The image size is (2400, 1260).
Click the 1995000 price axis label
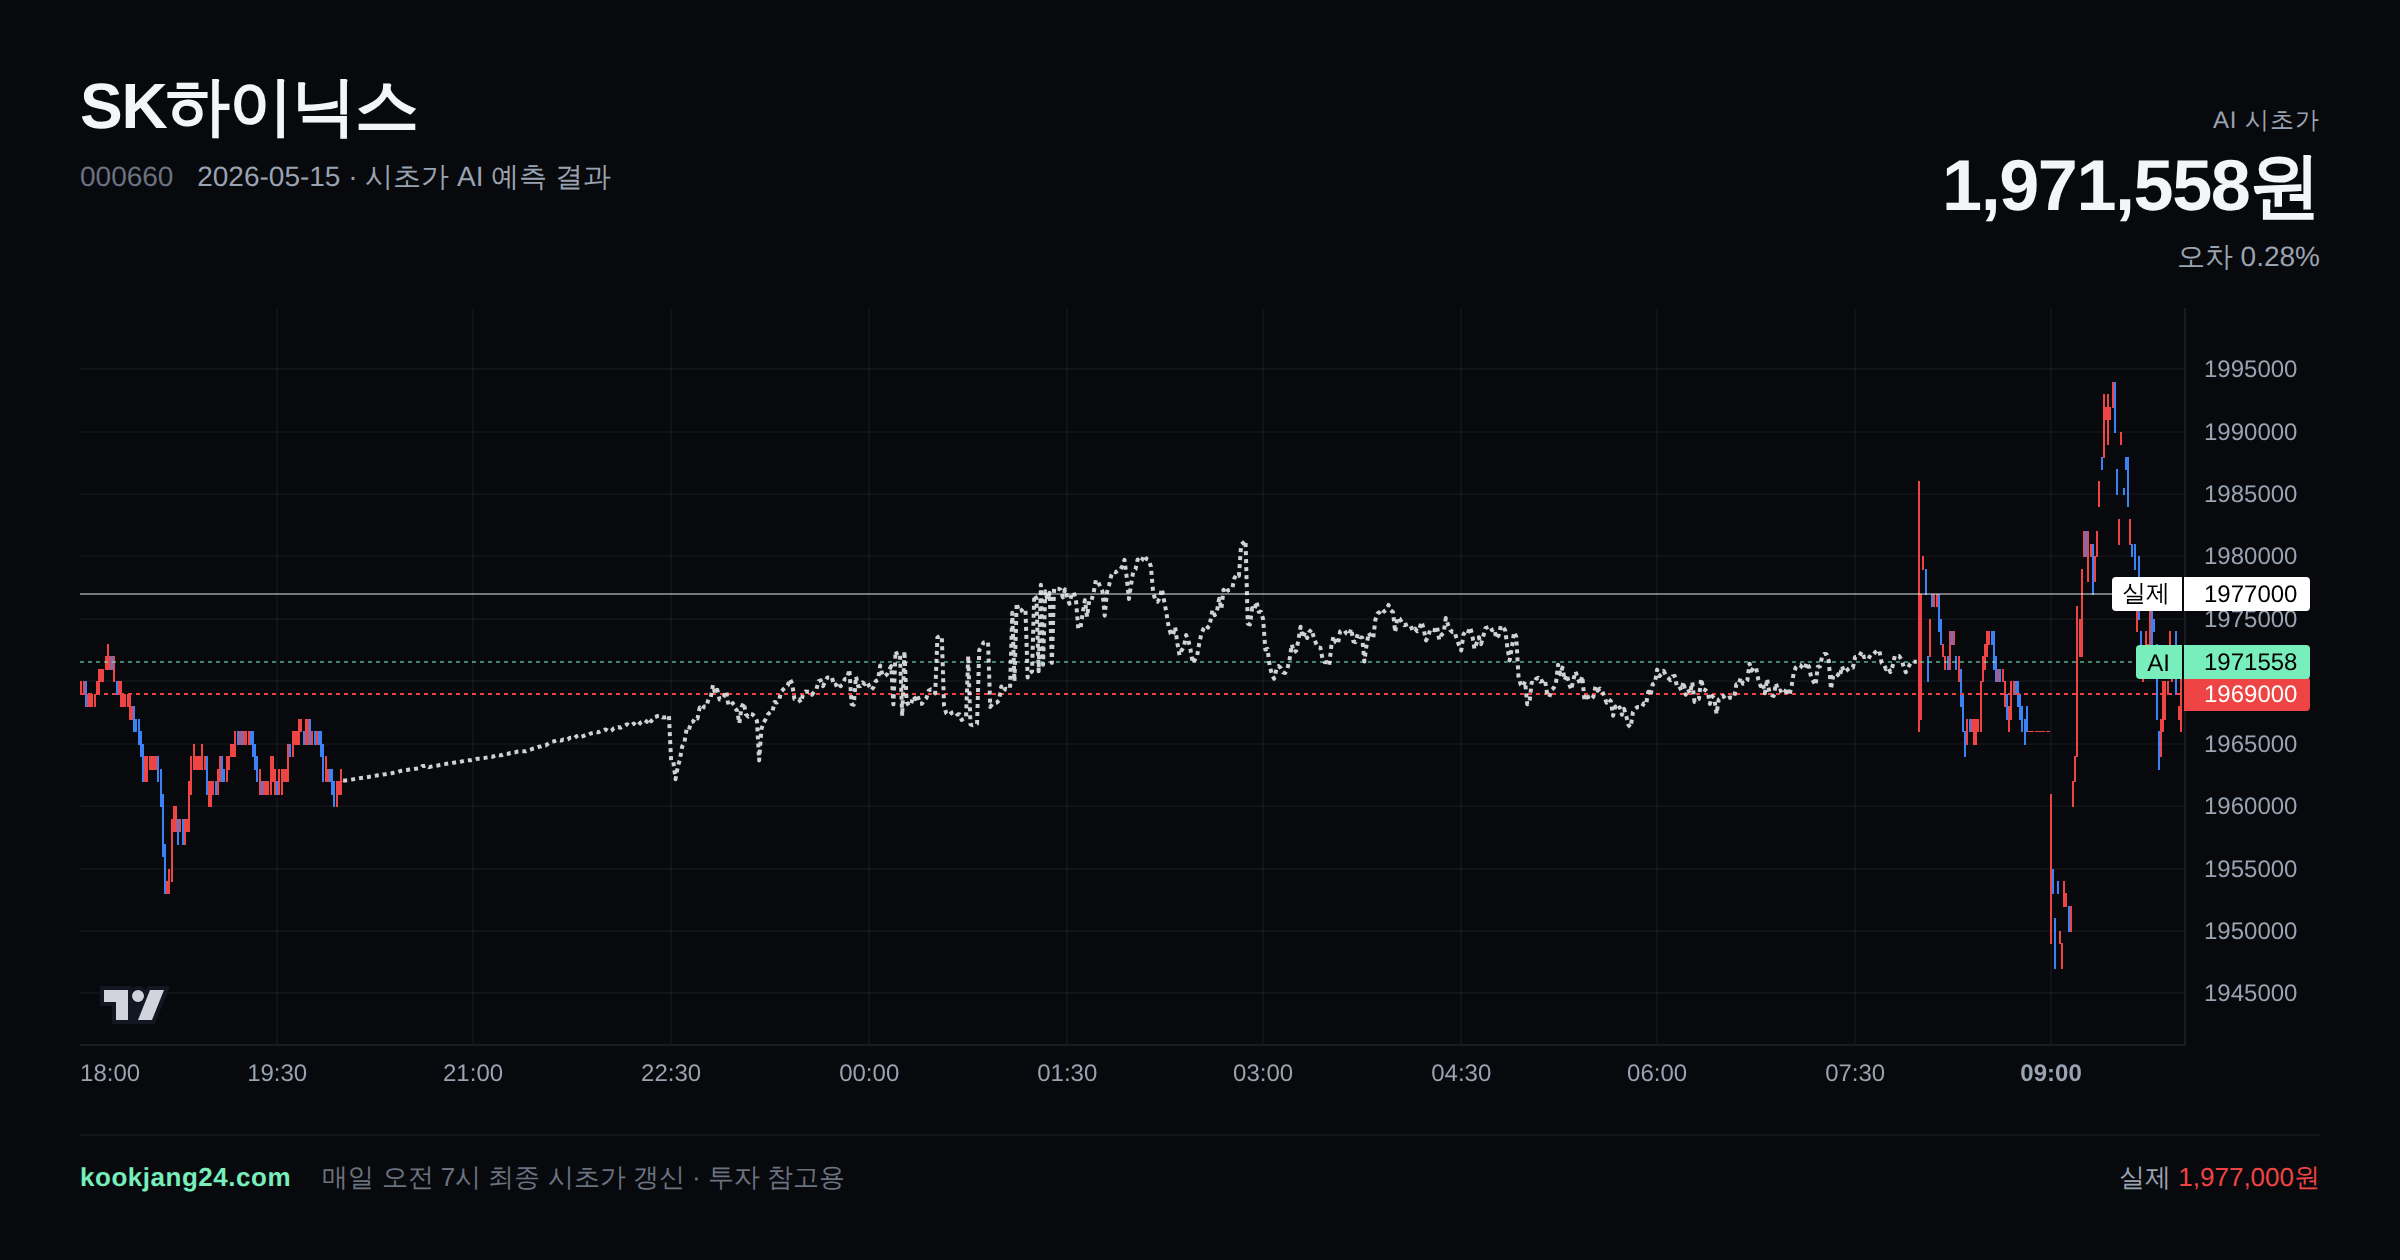pyautogui.click(x=2250, y=369)
